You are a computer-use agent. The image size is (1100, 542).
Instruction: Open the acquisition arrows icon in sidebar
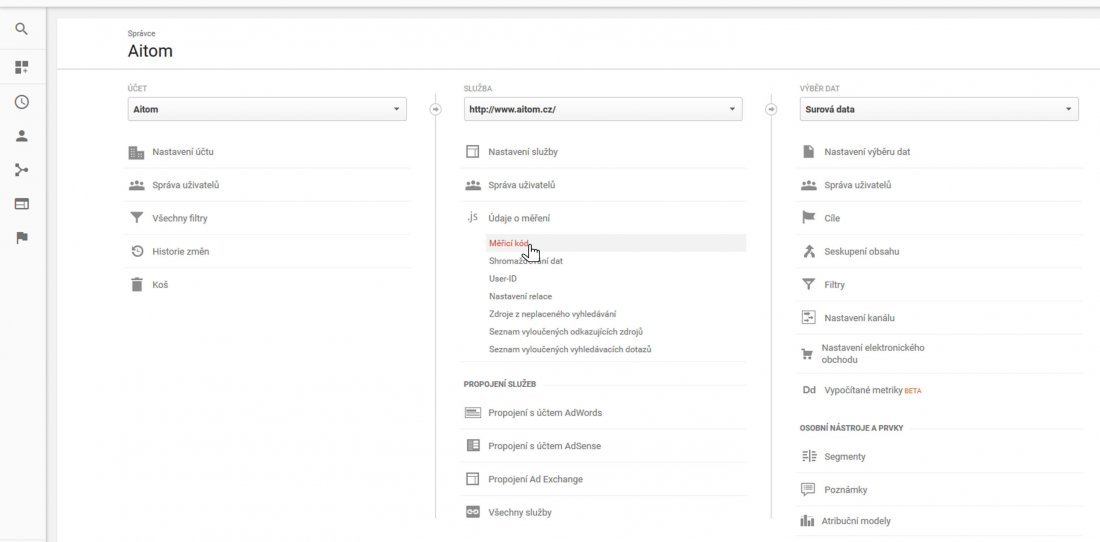pos(21,170)
